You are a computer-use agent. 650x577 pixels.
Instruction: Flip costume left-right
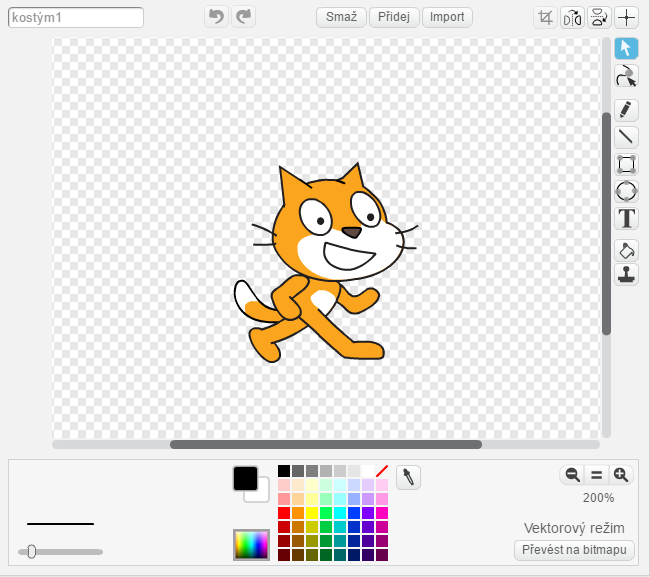(572, 17)
